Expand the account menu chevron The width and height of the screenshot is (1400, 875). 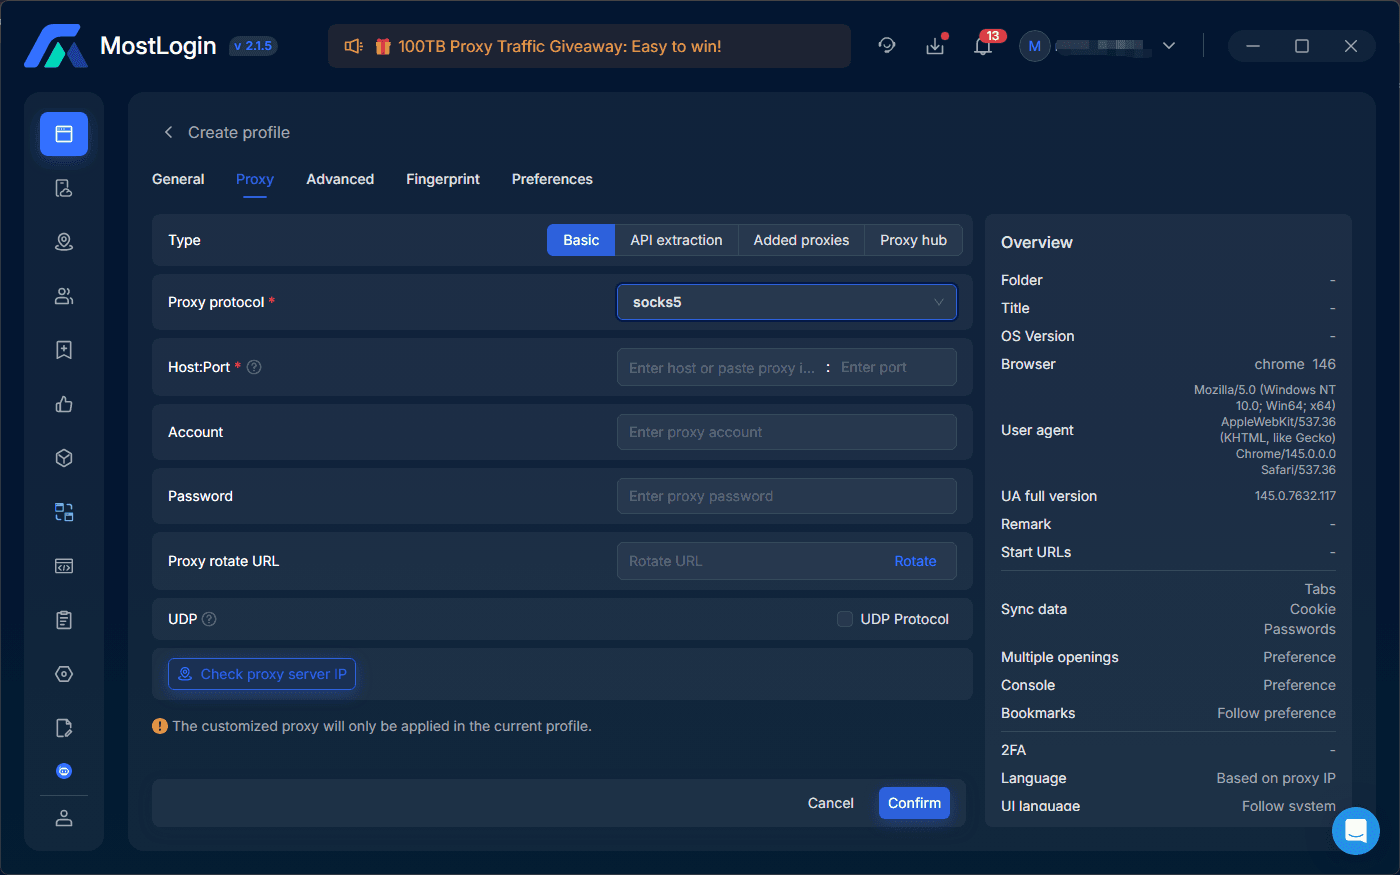pyautogui.click(x=1169, y=46)
